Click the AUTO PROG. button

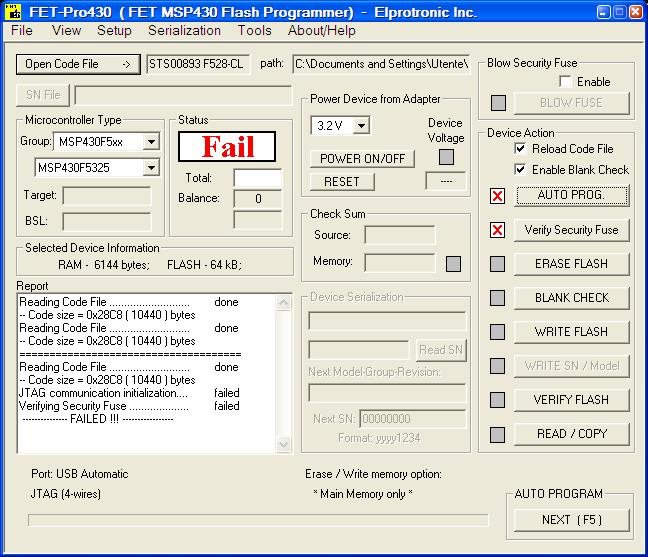(572, 195)
